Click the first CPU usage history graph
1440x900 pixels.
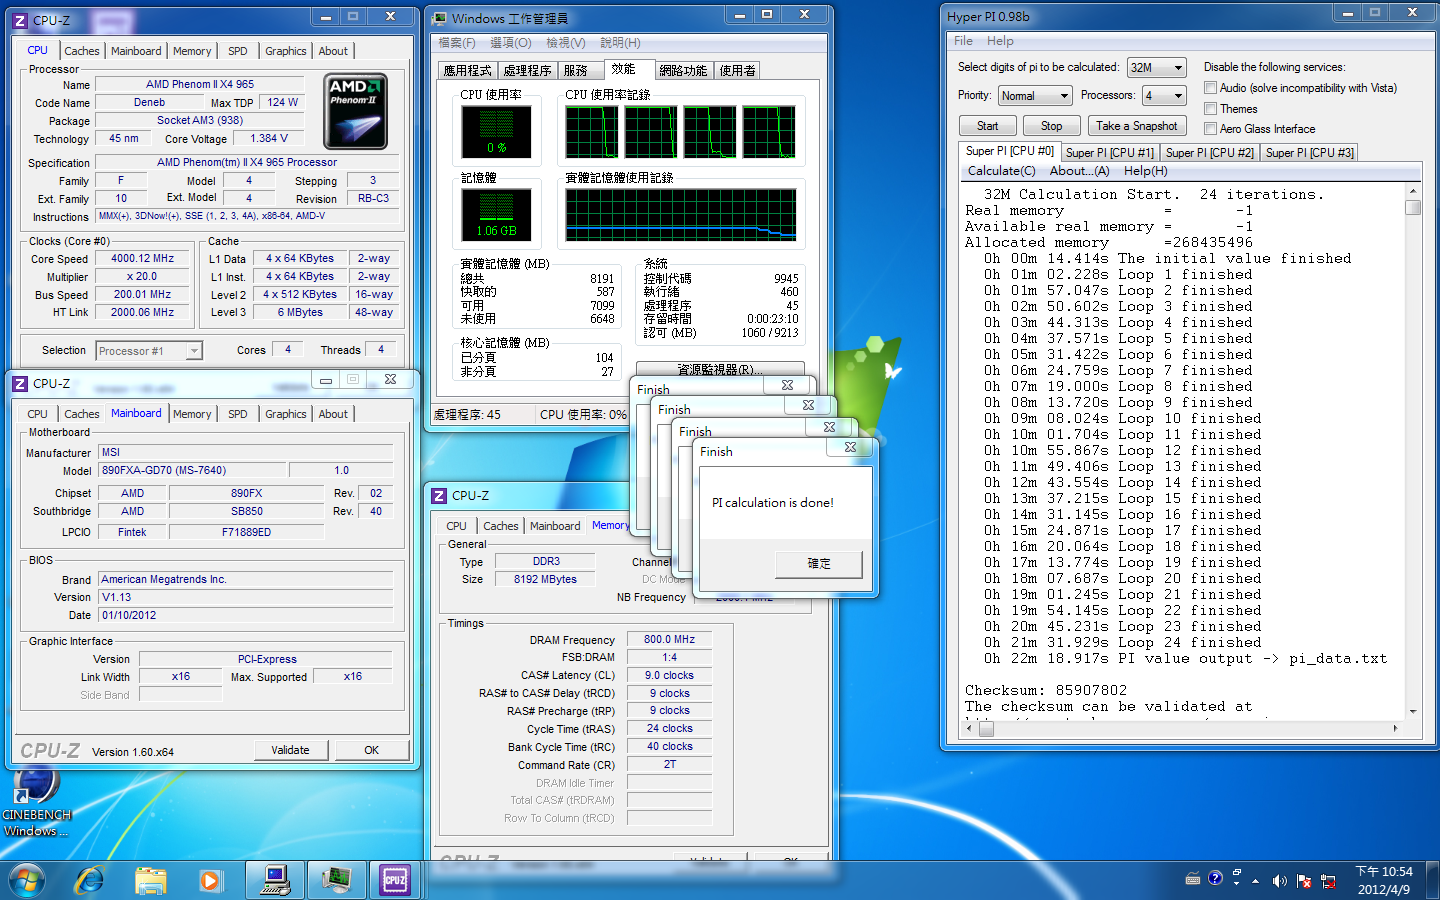592,131
